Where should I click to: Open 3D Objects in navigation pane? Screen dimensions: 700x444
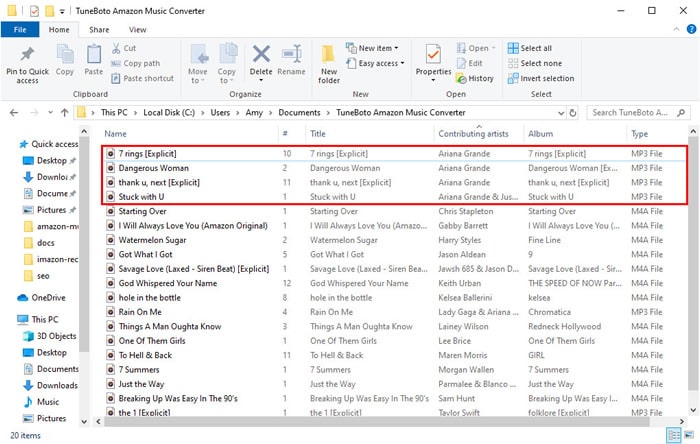click(50, 336)
